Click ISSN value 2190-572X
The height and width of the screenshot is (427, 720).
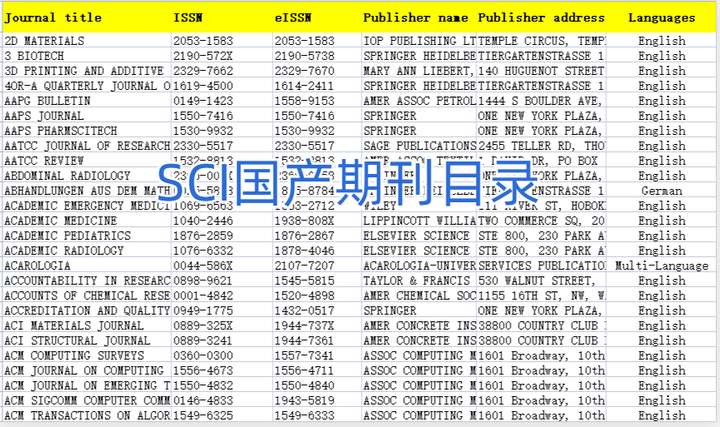222,56
